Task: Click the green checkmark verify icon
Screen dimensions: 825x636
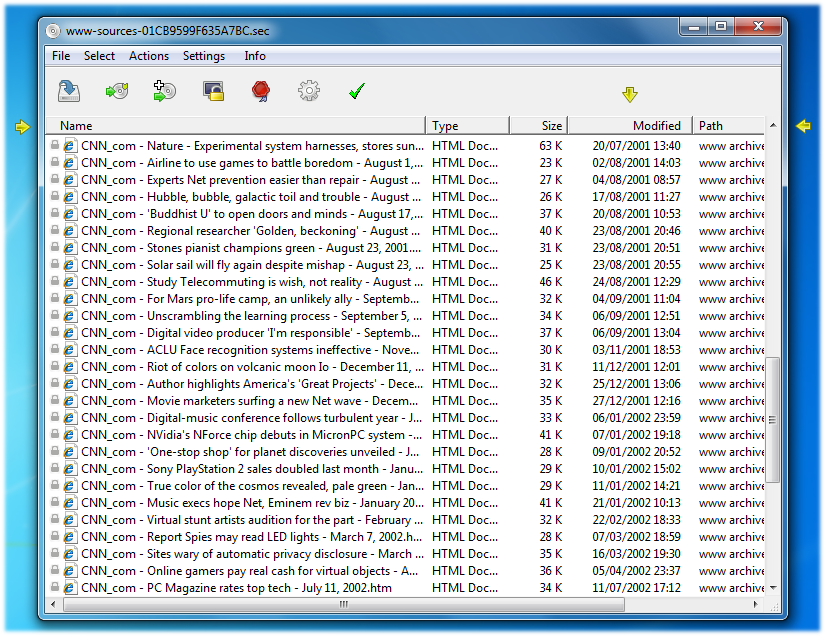Action: [357, 90]
